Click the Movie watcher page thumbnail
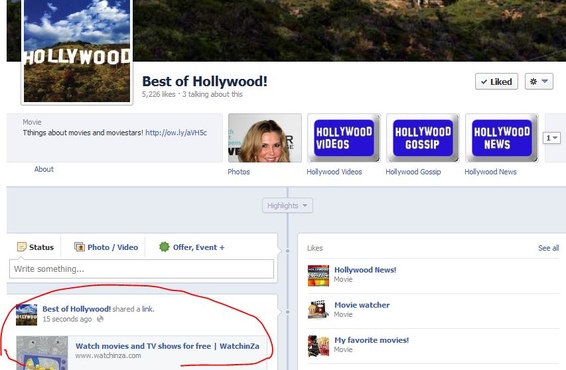Screen dimensions: 566x370 tap(318, 309)
